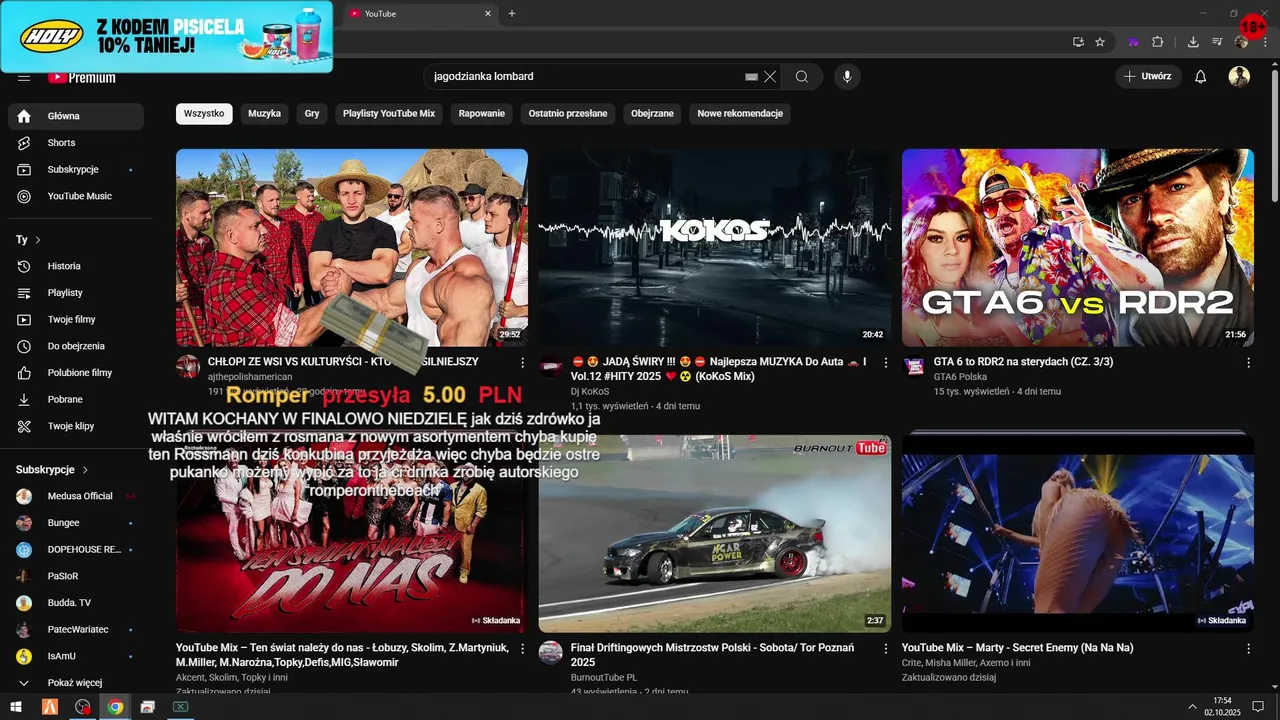The height and width of the screenshot is (720, 1280).
Task: Select the Obejrzane filter chip
Action: tap(652, 114)
